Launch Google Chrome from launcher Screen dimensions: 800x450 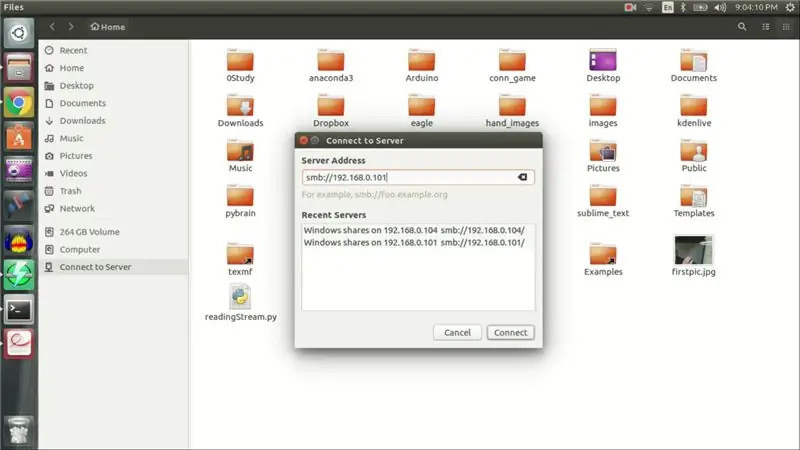[19, 103]
